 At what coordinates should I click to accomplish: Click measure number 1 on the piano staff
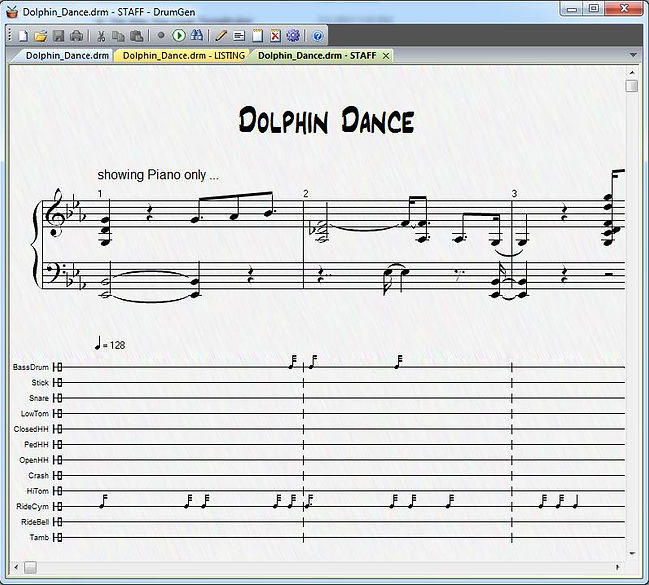coord(100,193)
